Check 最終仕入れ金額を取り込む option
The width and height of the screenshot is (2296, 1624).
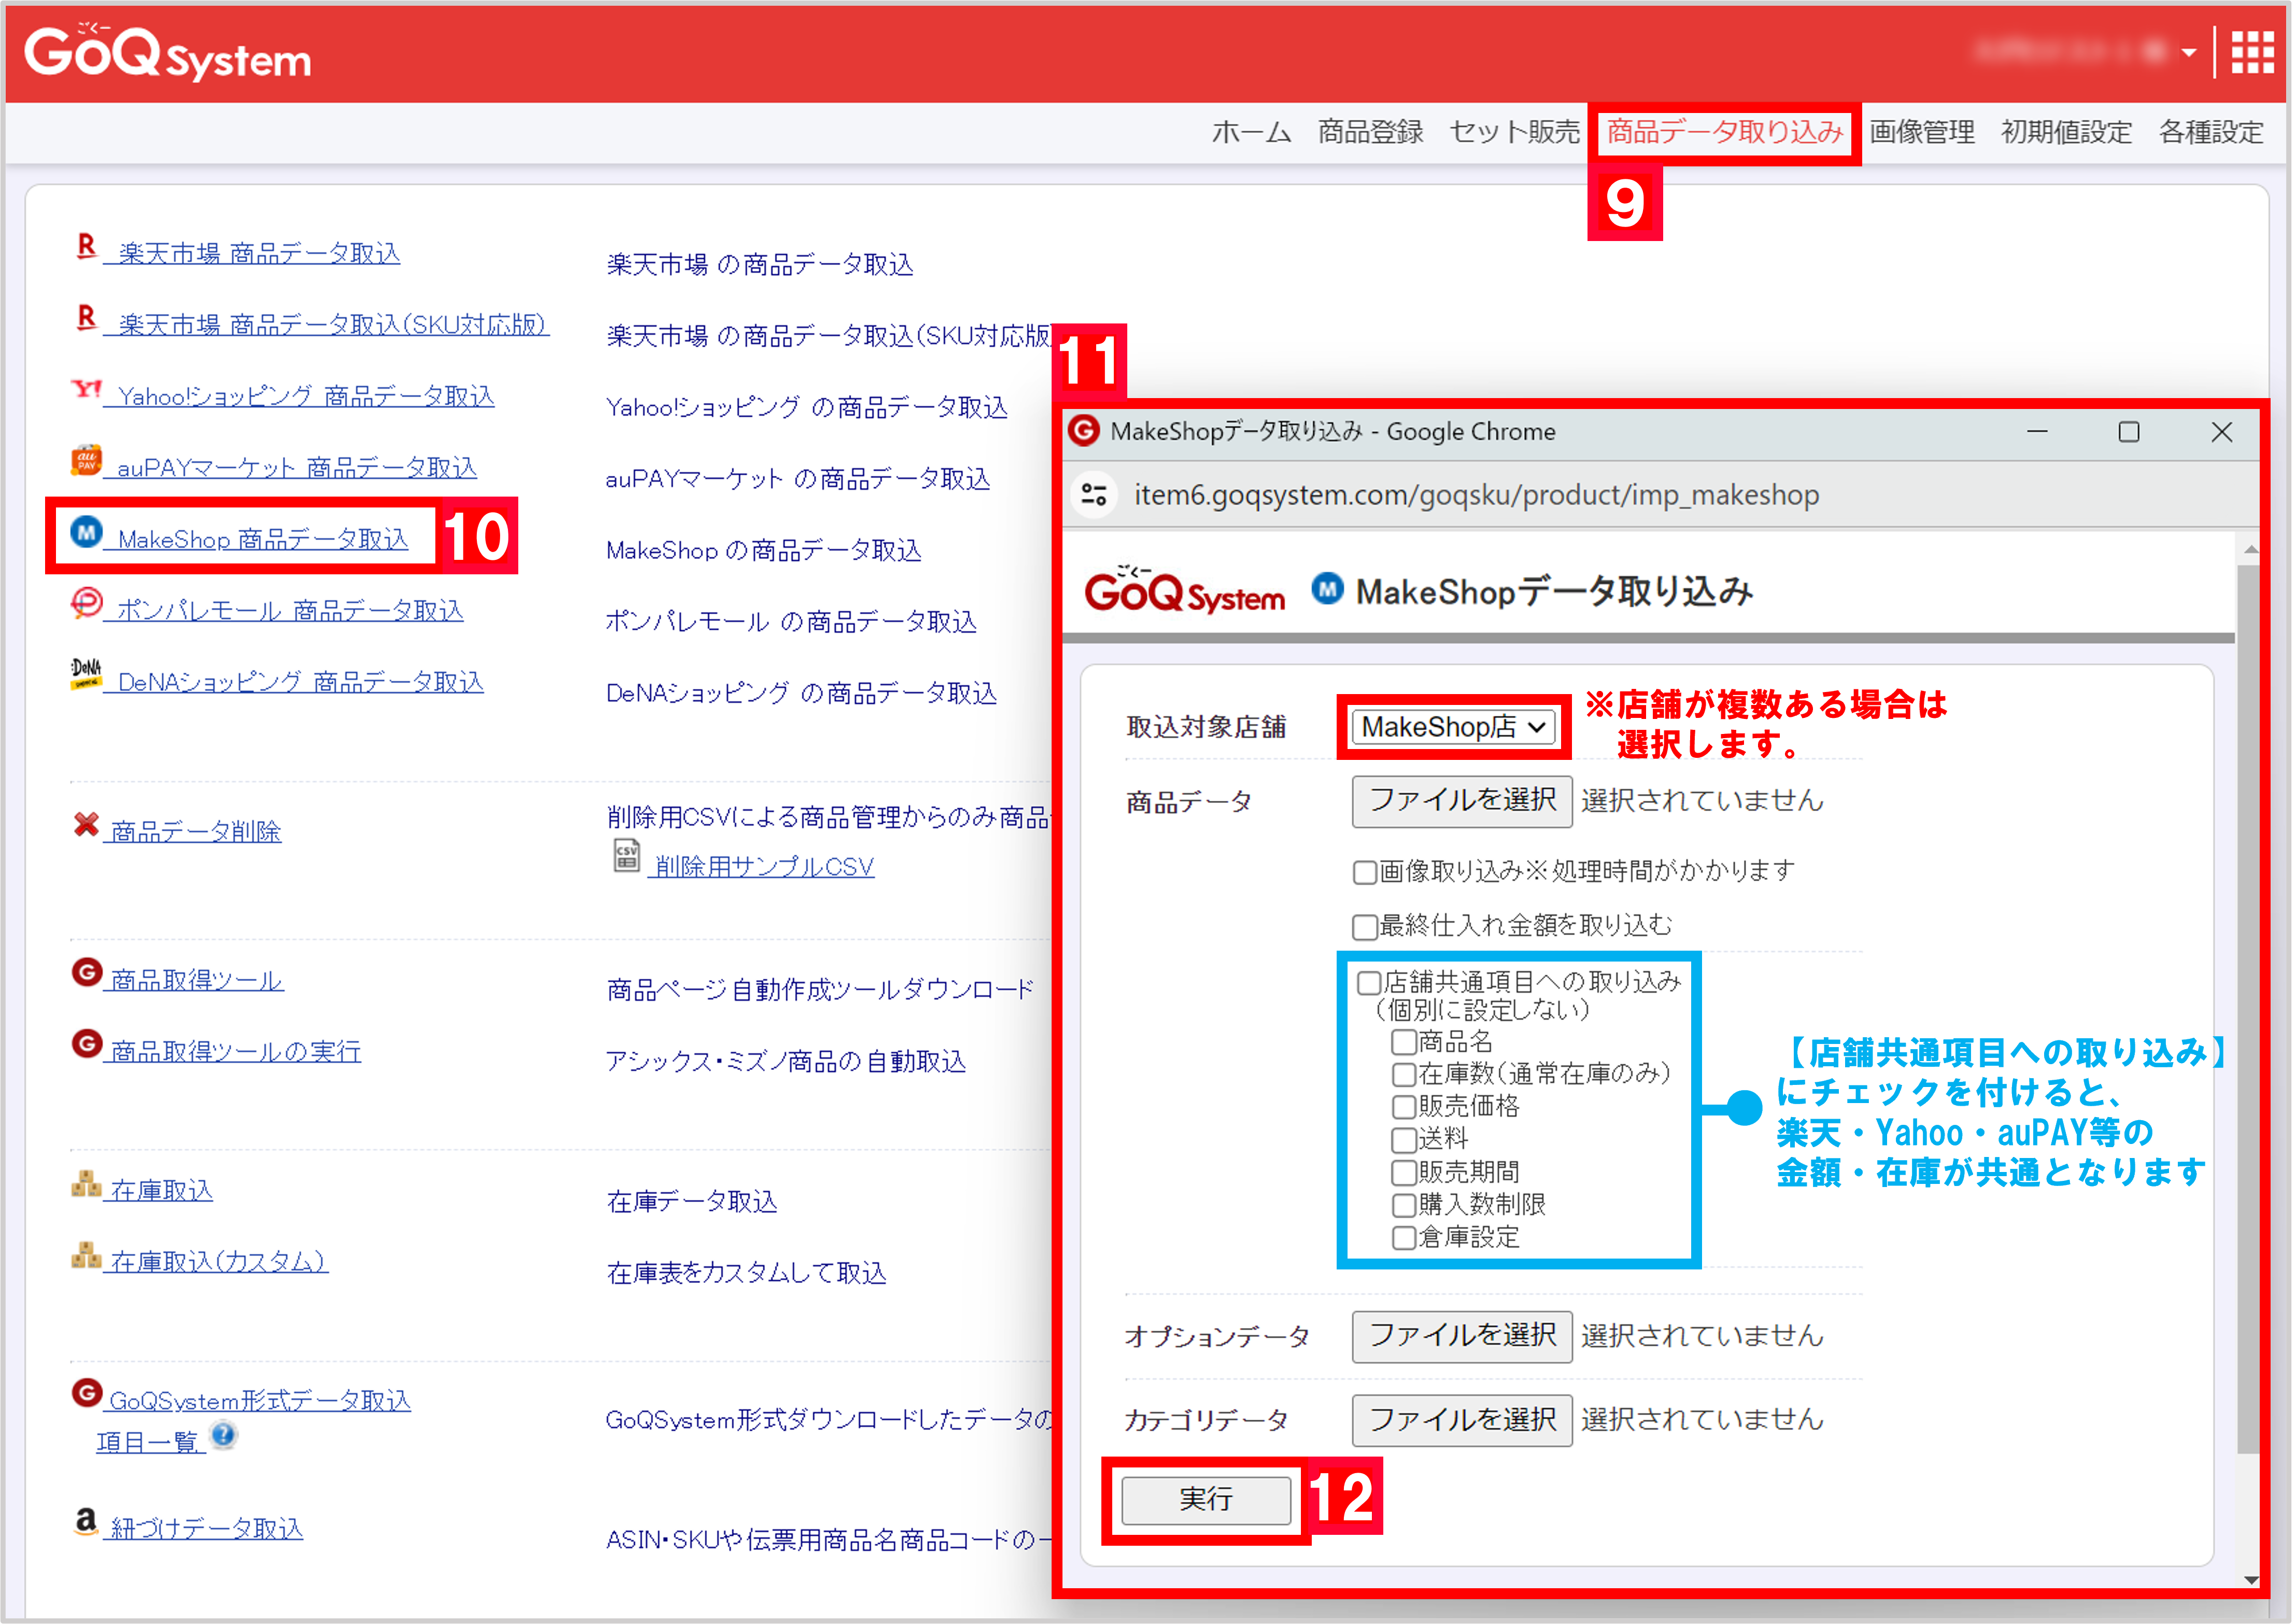click(1364, 927)
